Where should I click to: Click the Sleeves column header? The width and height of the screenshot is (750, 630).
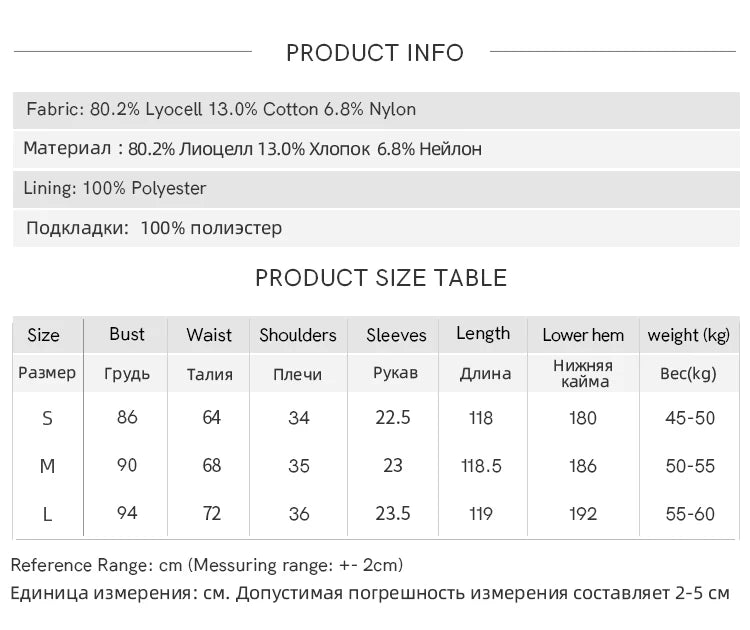(x=396, y=335)
